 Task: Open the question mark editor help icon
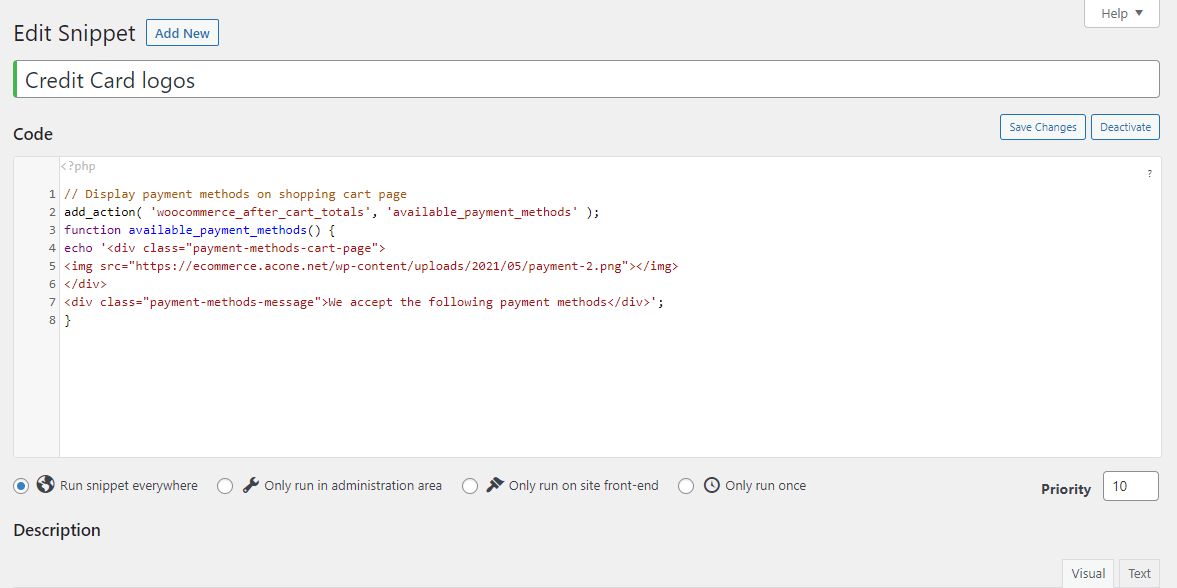(x=1149, y=174)
